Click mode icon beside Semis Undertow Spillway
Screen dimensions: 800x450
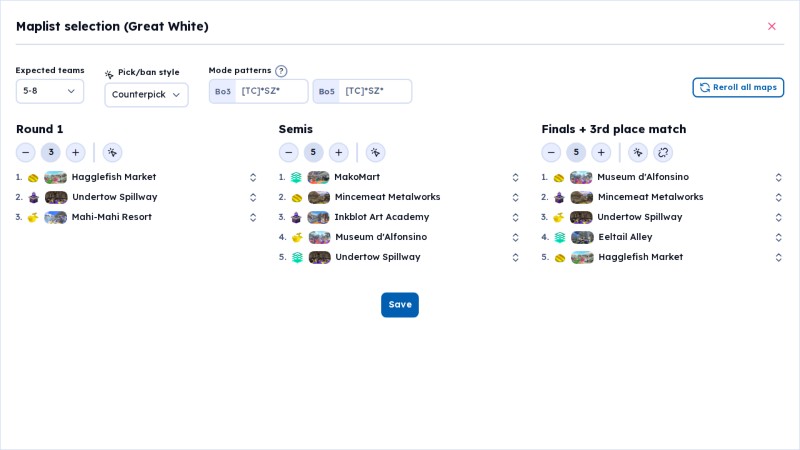click(296, 257)
